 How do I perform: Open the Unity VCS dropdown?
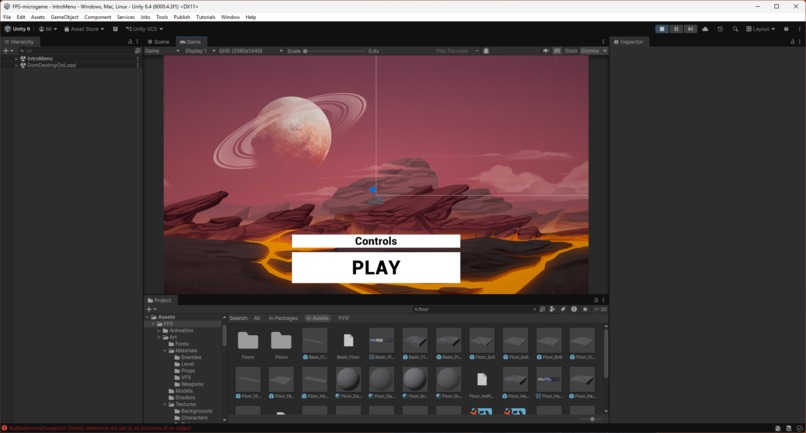click(144, 29)
